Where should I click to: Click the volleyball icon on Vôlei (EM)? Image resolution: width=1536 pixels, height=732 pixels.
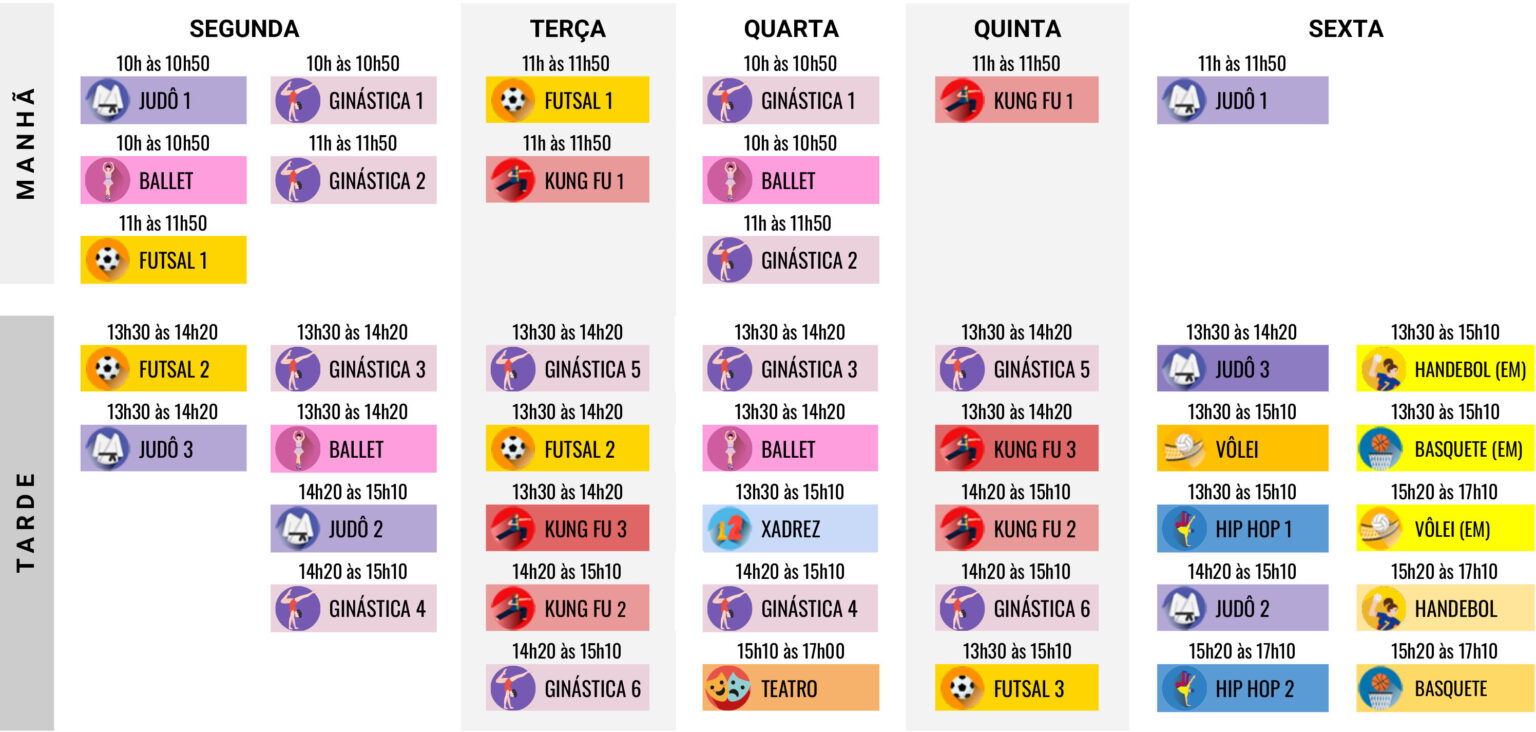click(1381, 529)
